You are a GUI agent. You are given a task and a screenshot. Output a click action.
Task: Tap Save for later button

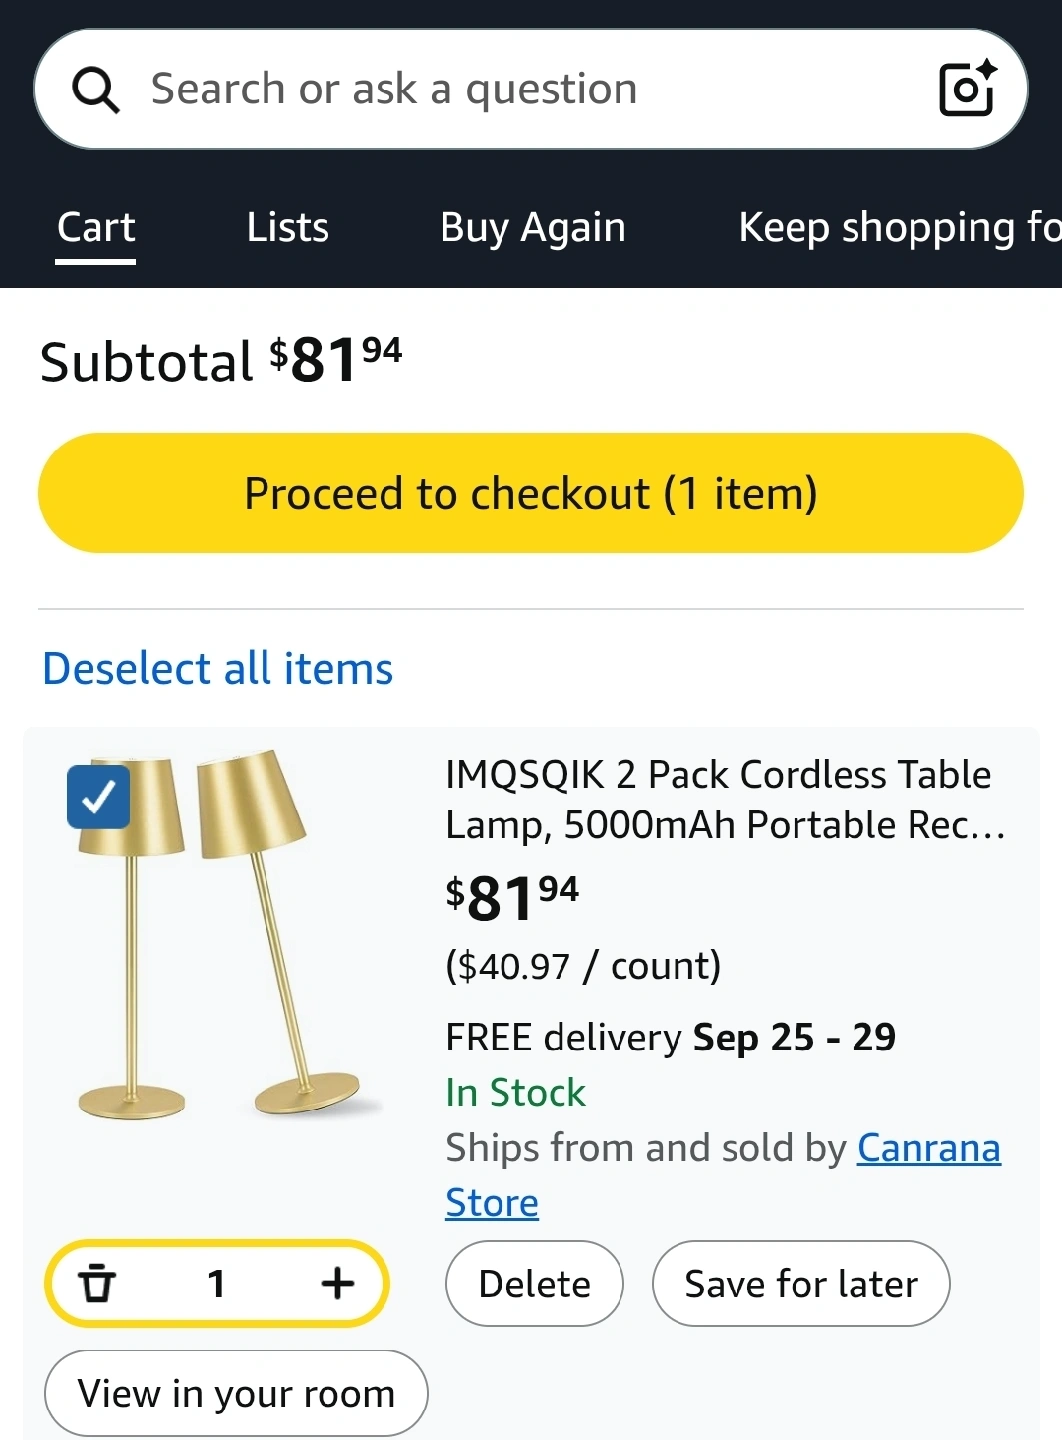coord(800,1284)
